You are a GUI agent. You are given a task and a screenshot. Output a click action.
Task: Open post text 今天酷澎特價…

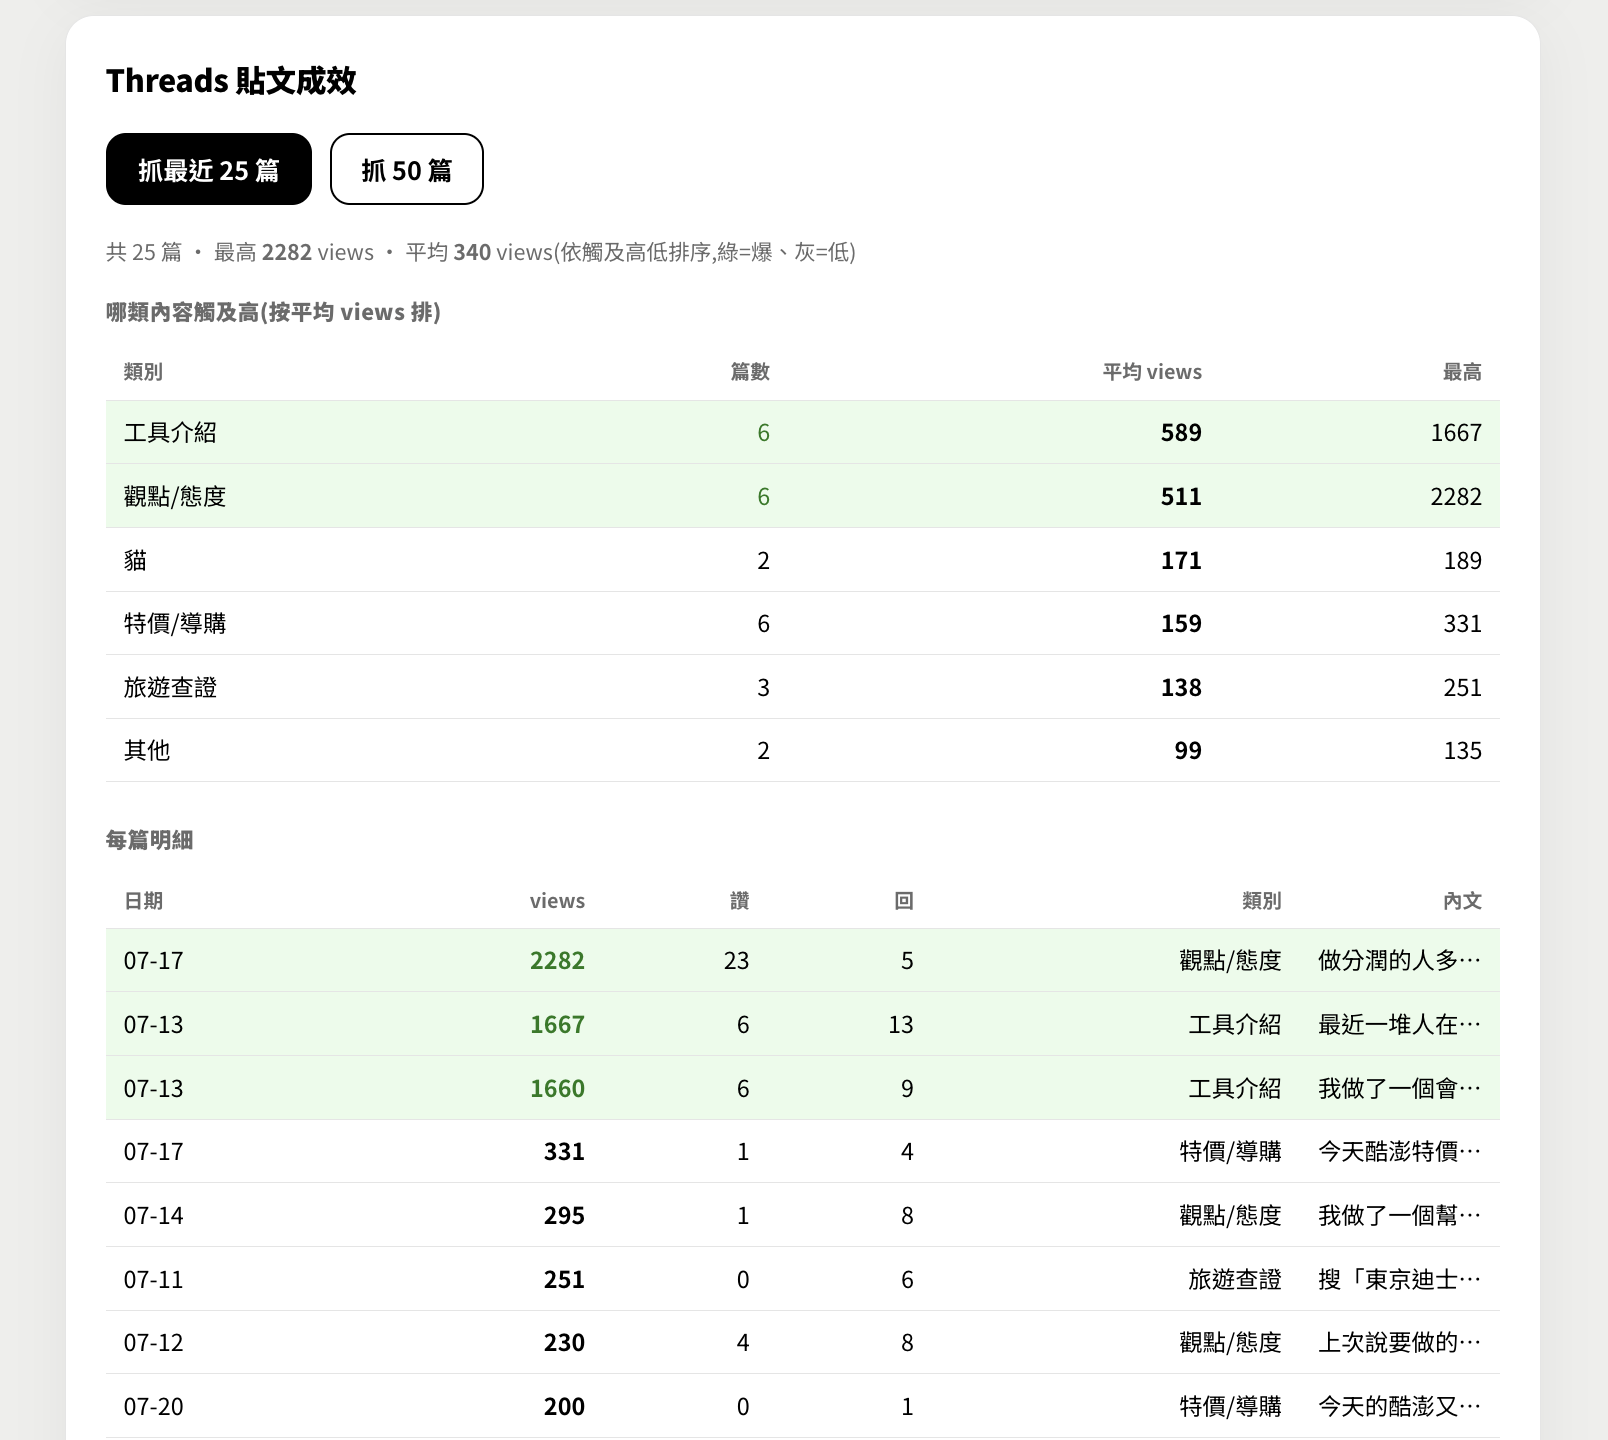point(1399,1151)
